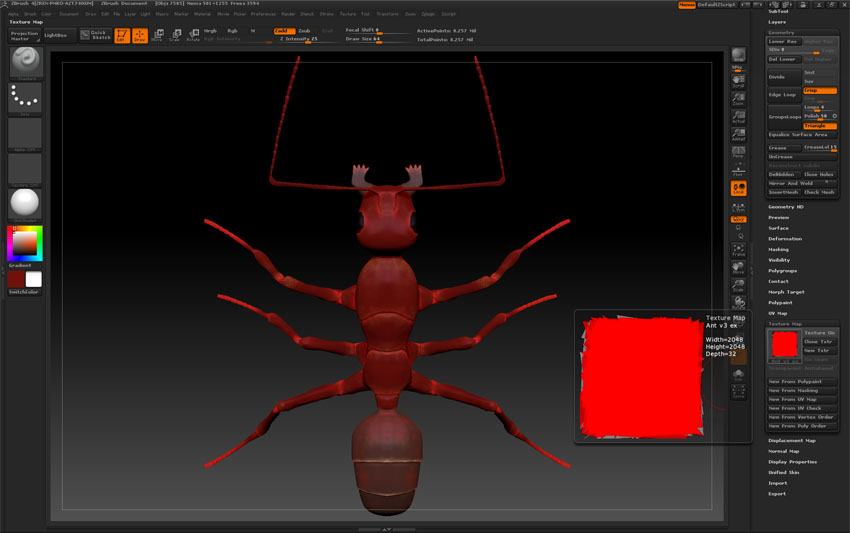This screenshot has height=533, width=850.
Task: Open the Render menu
Action: tap(288, 14)
